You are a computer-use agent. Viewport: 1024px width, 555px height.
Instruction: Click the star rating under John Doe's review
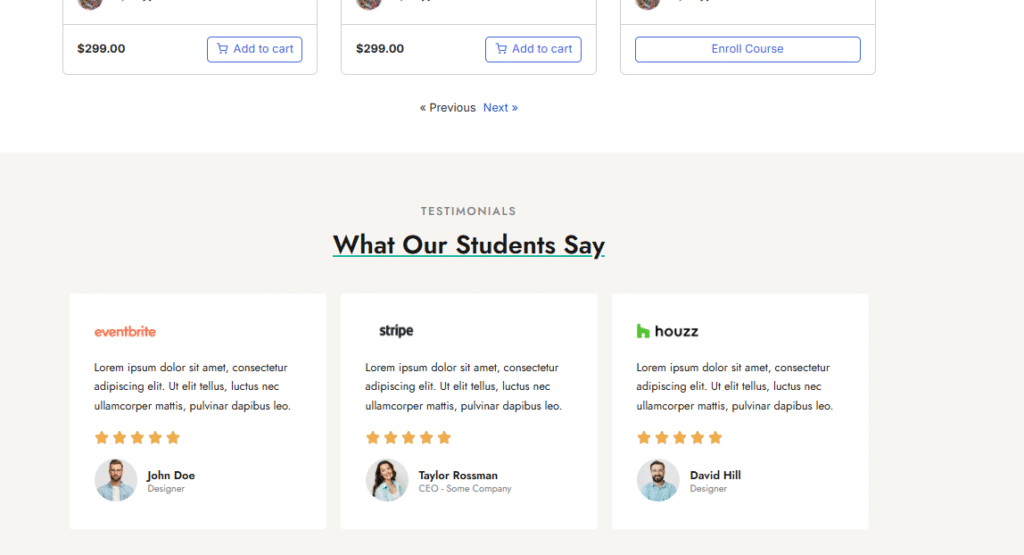137,438
